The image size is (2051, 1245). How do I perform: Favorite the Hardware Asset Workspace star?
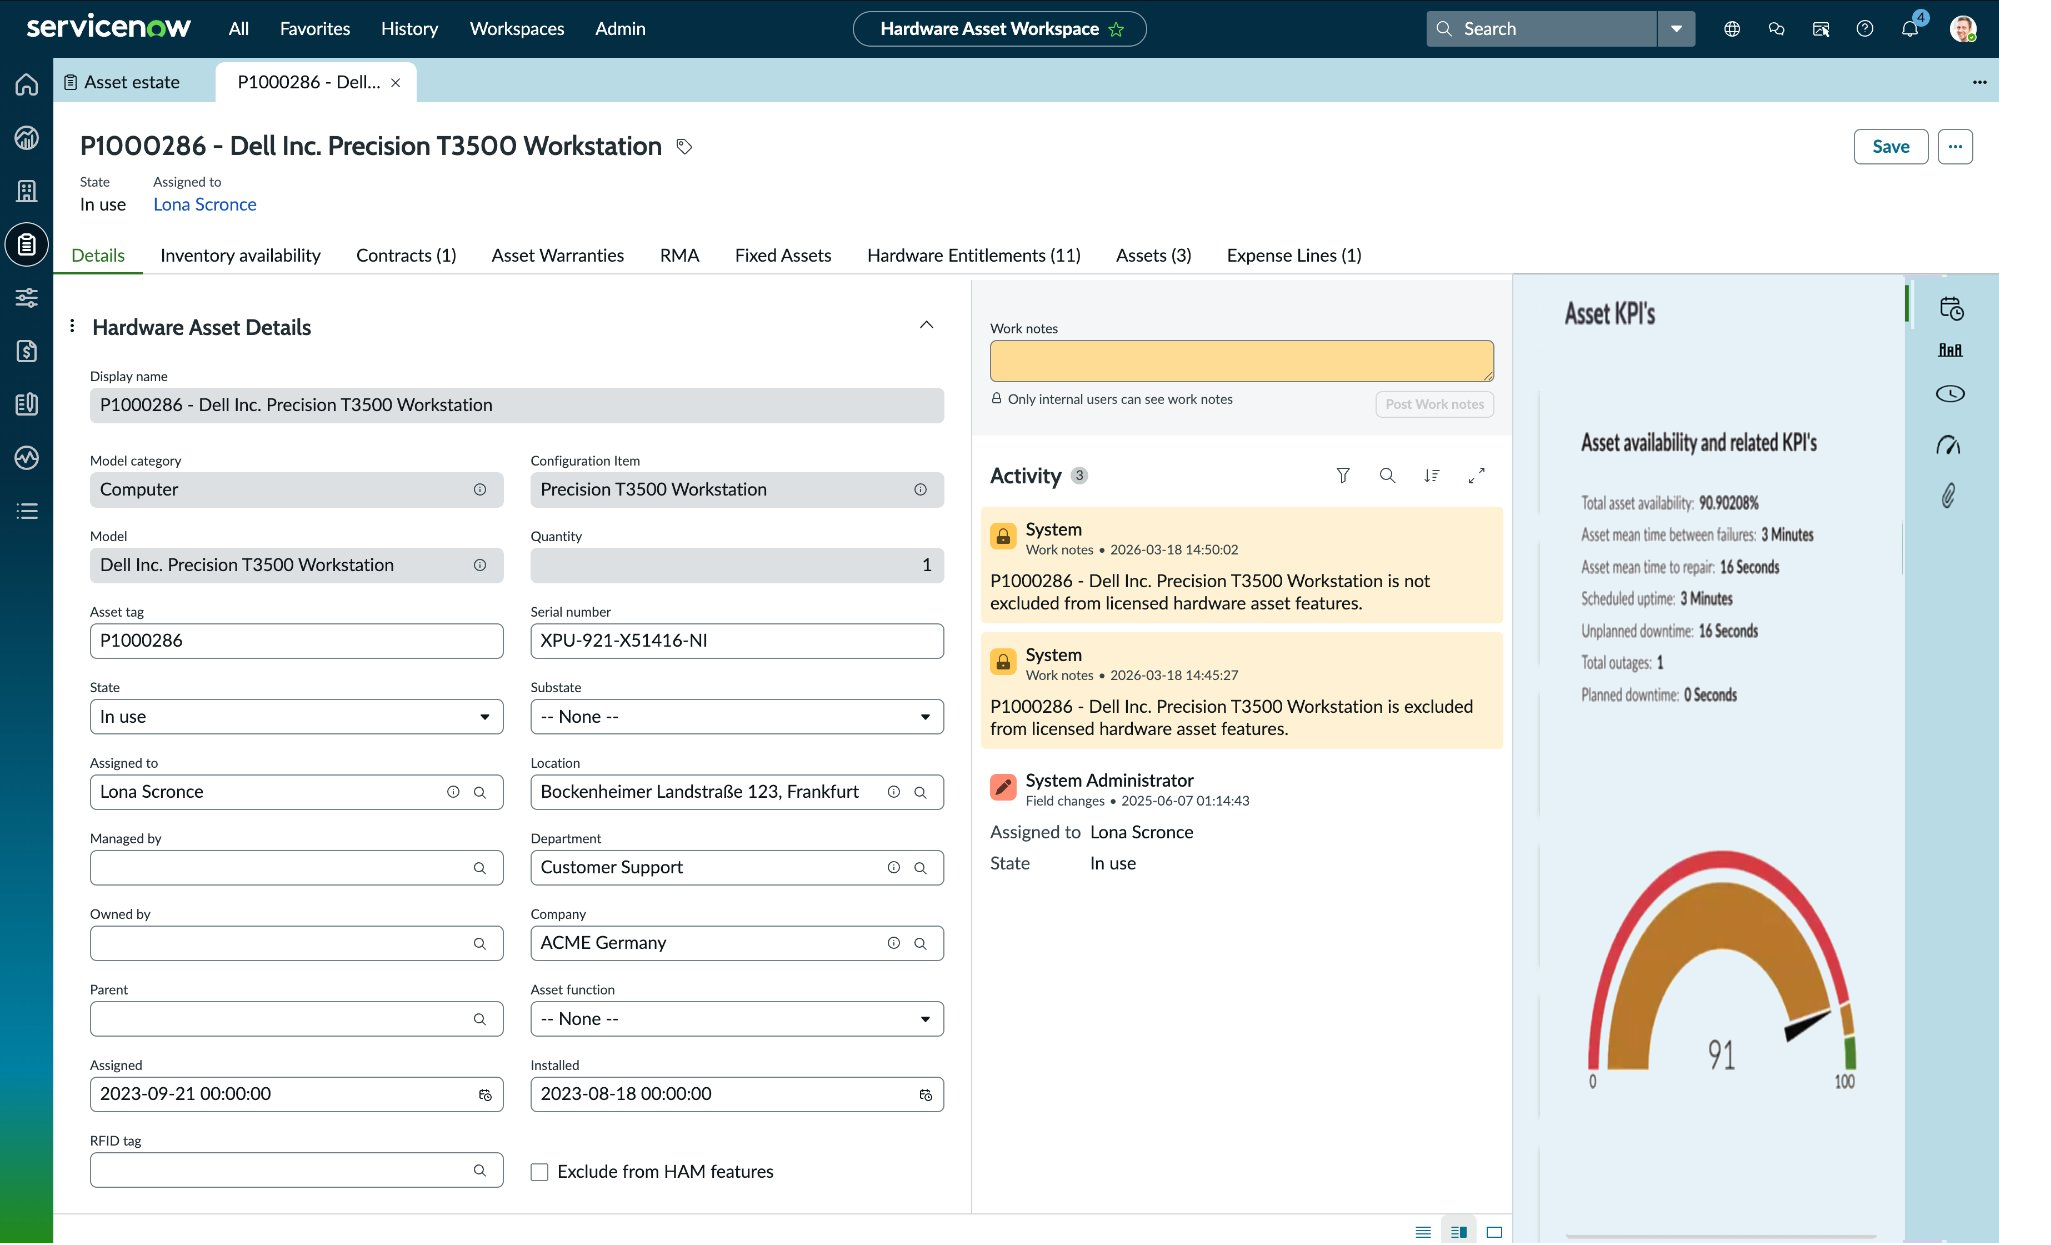tap(1116, 30)
